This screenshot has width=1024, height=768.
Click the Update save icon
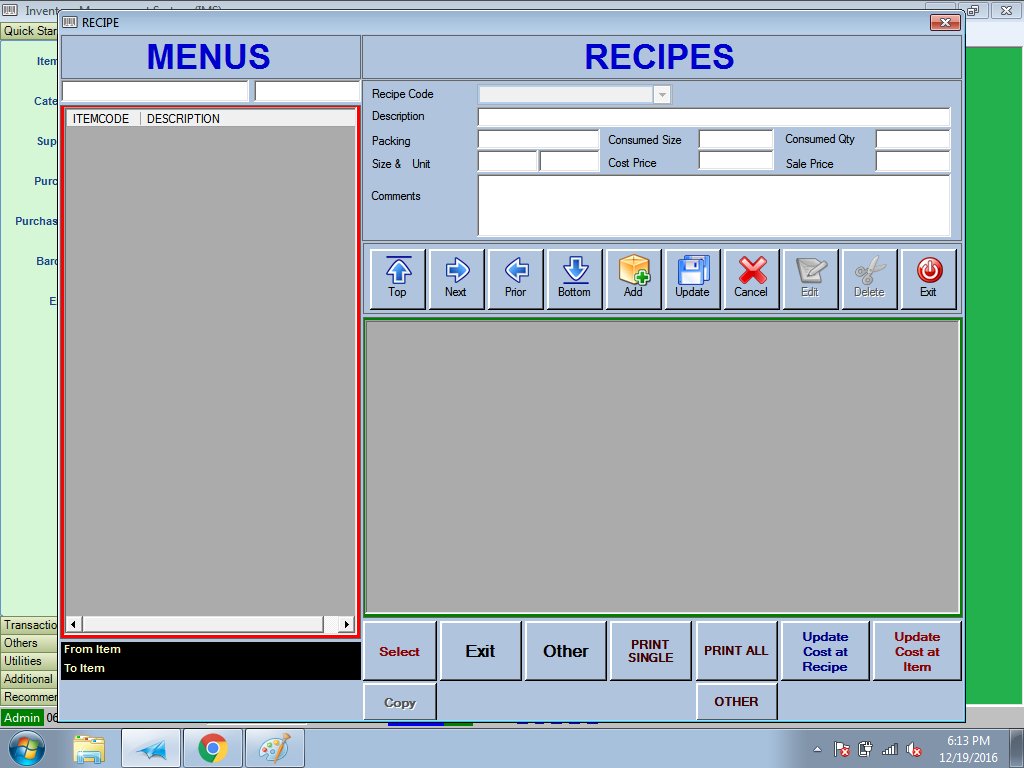coord(692,278)
